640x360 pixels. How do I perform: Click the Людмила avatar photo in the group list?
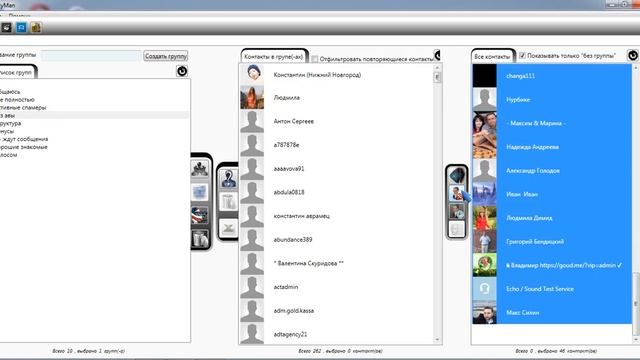[x=252, y=98]
